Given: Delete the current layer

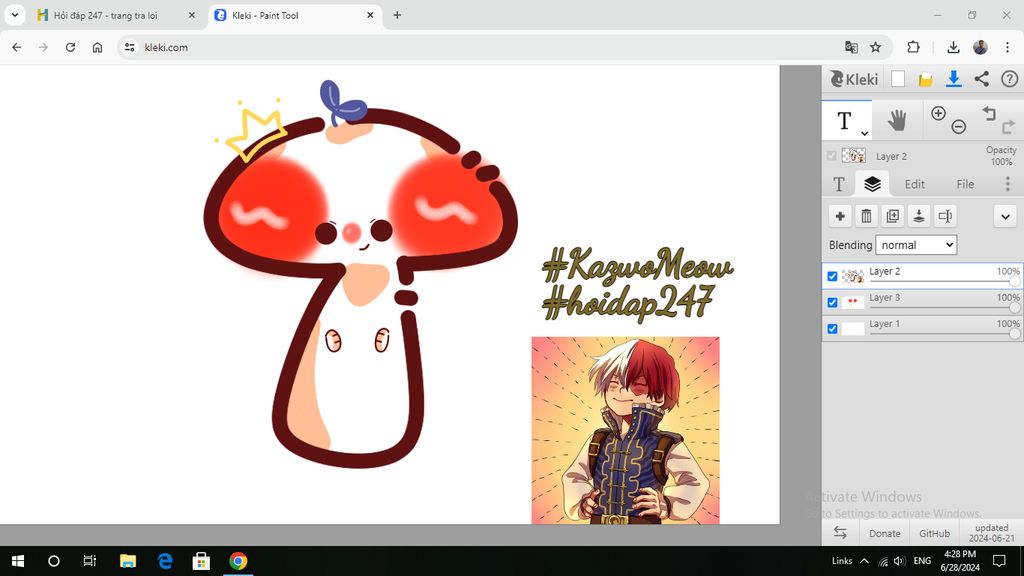Looking at the screenshot, I should [866, 216].
